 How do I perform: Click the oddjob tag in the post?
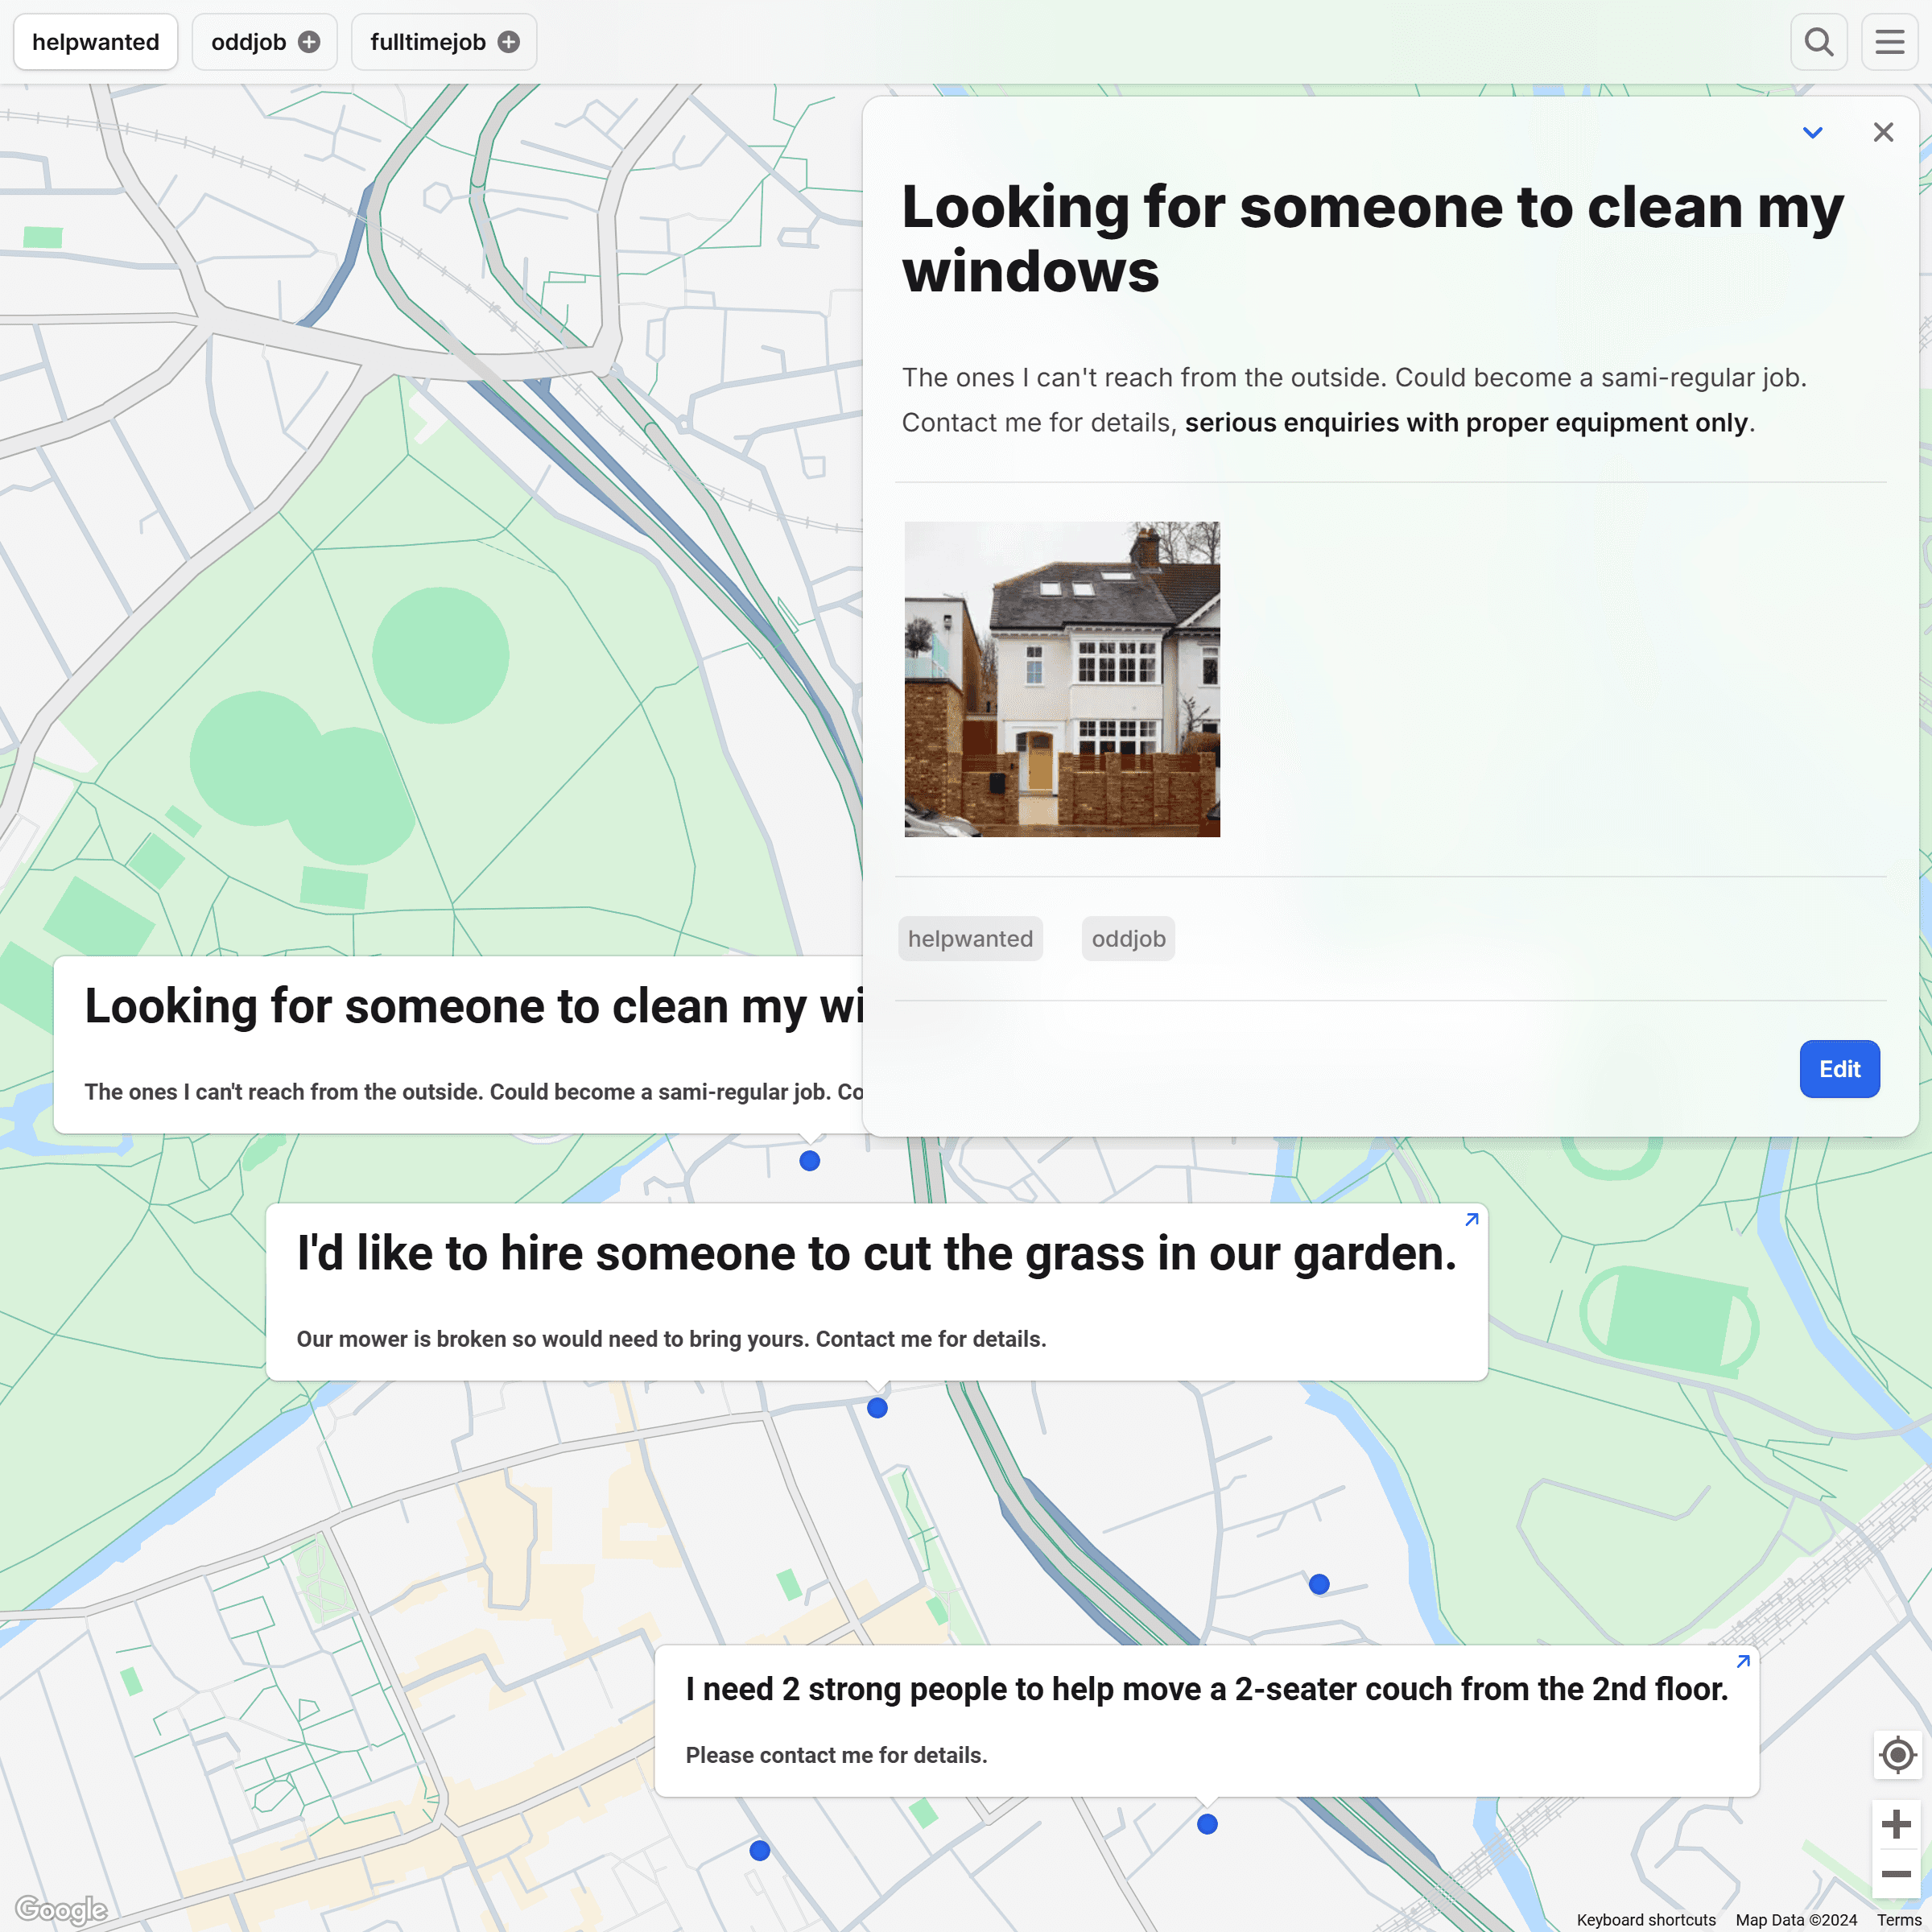point(1128,939)
